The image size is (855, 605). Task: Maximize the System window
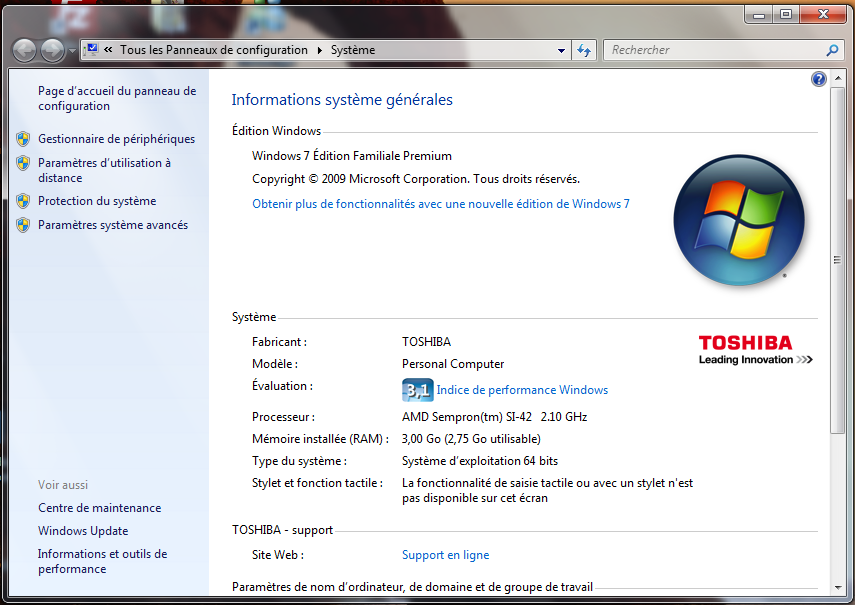pos(786,15)
